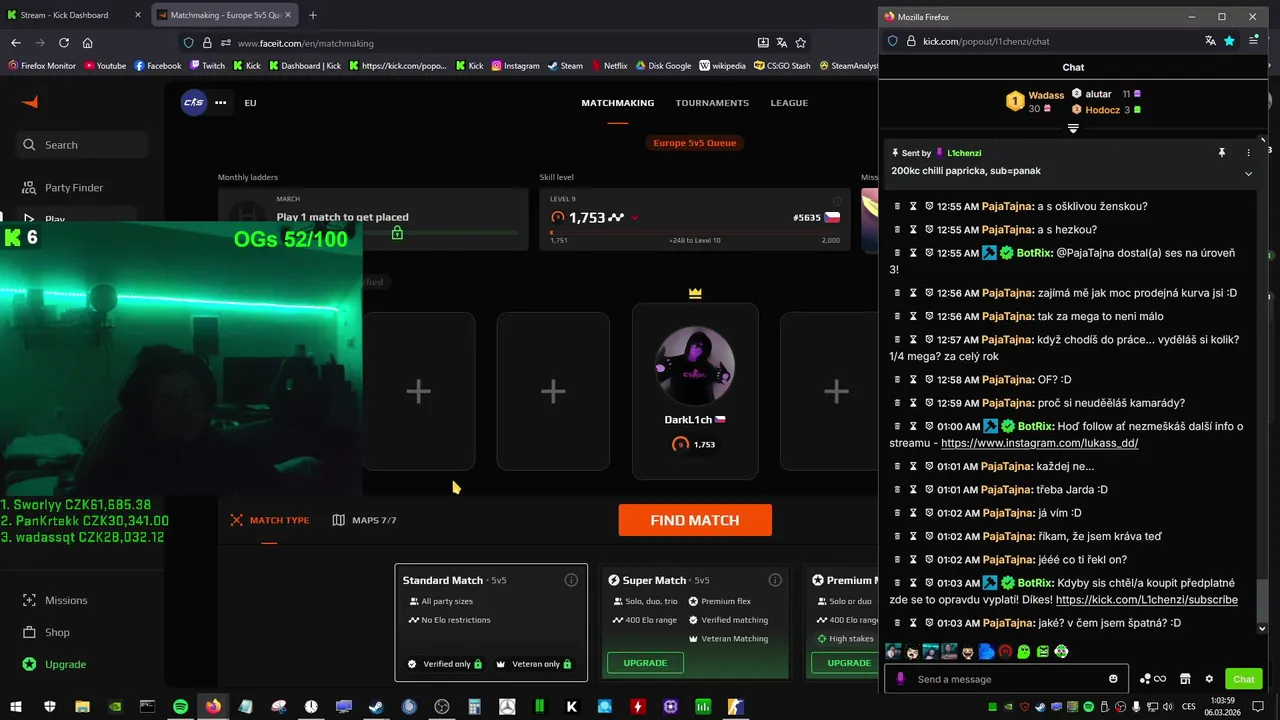
Task: Open the Kick app on taskbar
Action: point(572,706)
